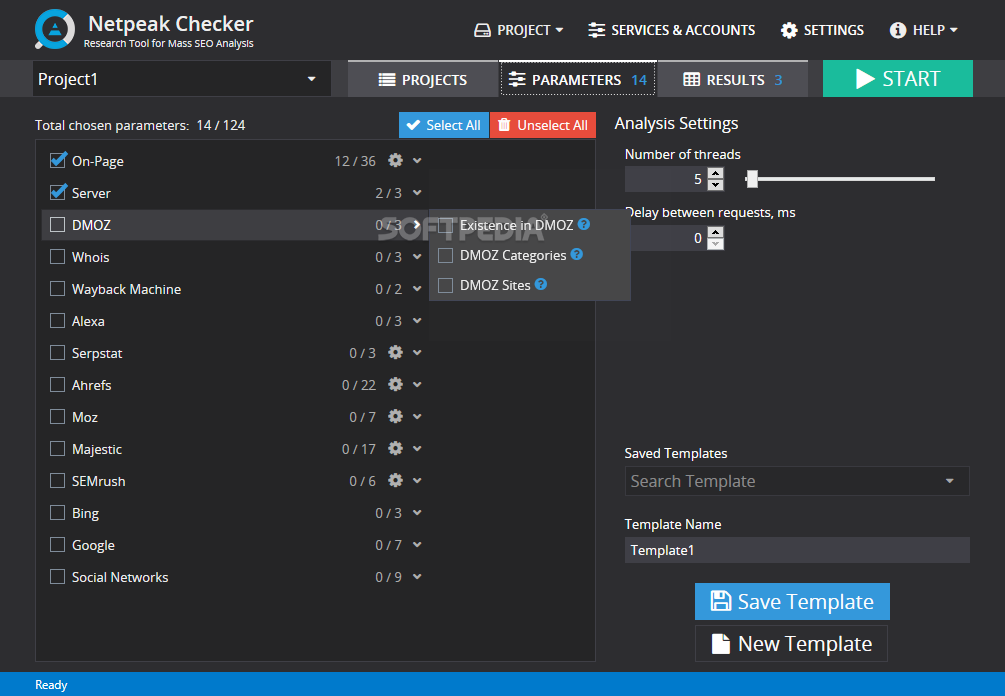Click the New Template button
The height and width of the screenshot is (696, 1005).
point(792,643)
